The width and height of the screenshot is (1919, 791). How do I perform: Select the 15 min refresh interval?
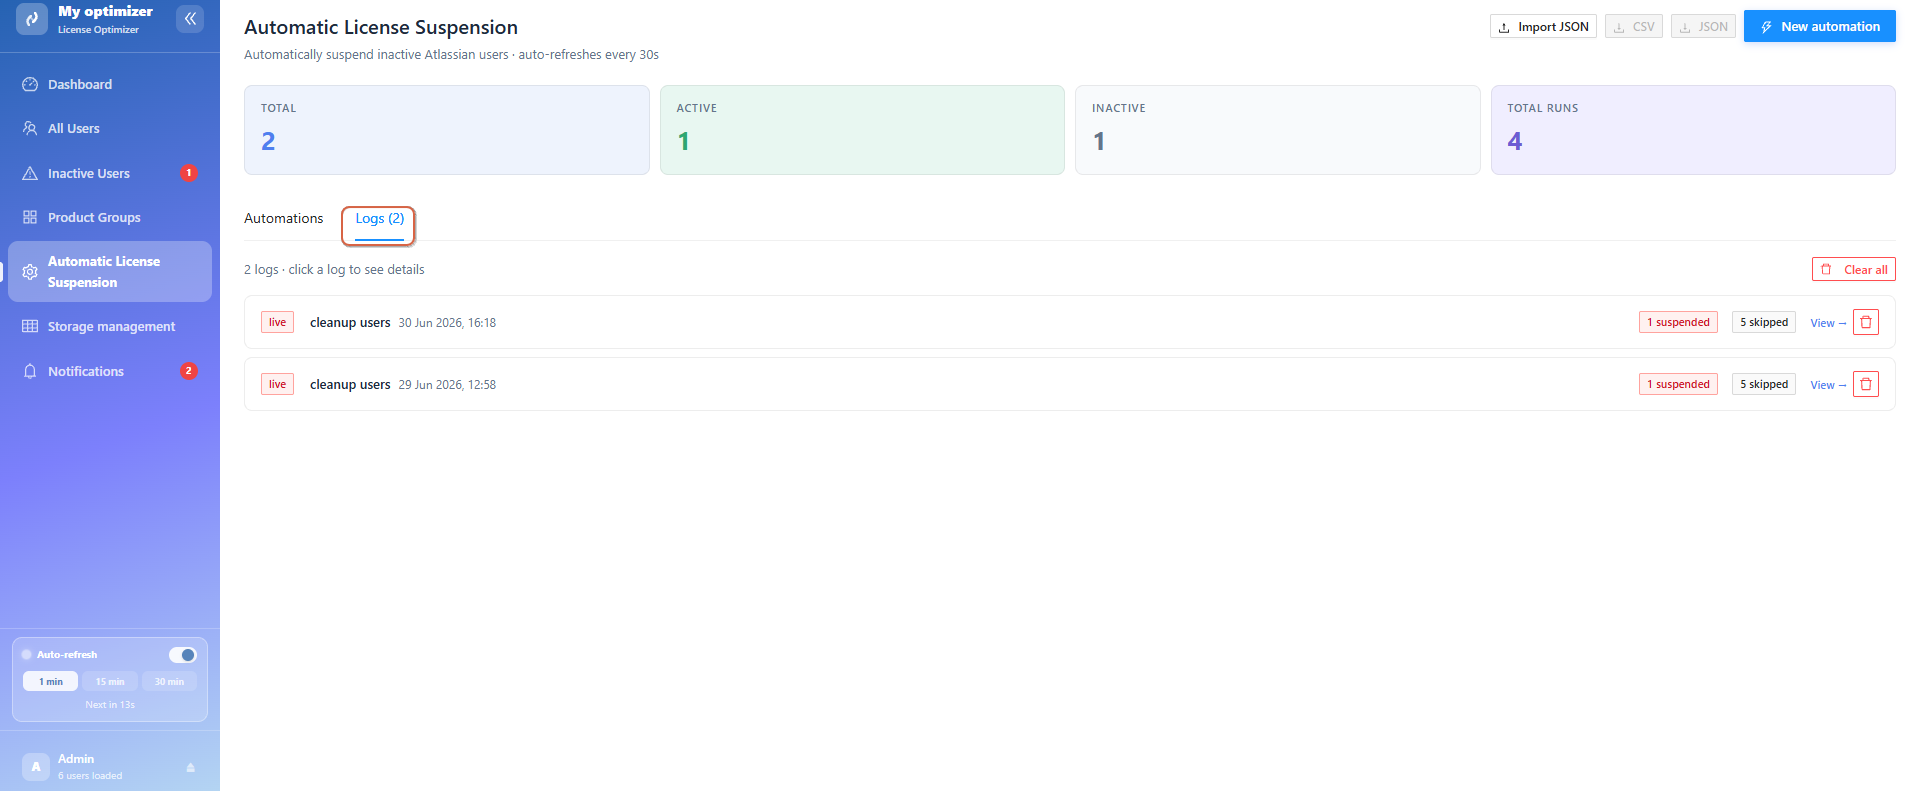point(110,682)
